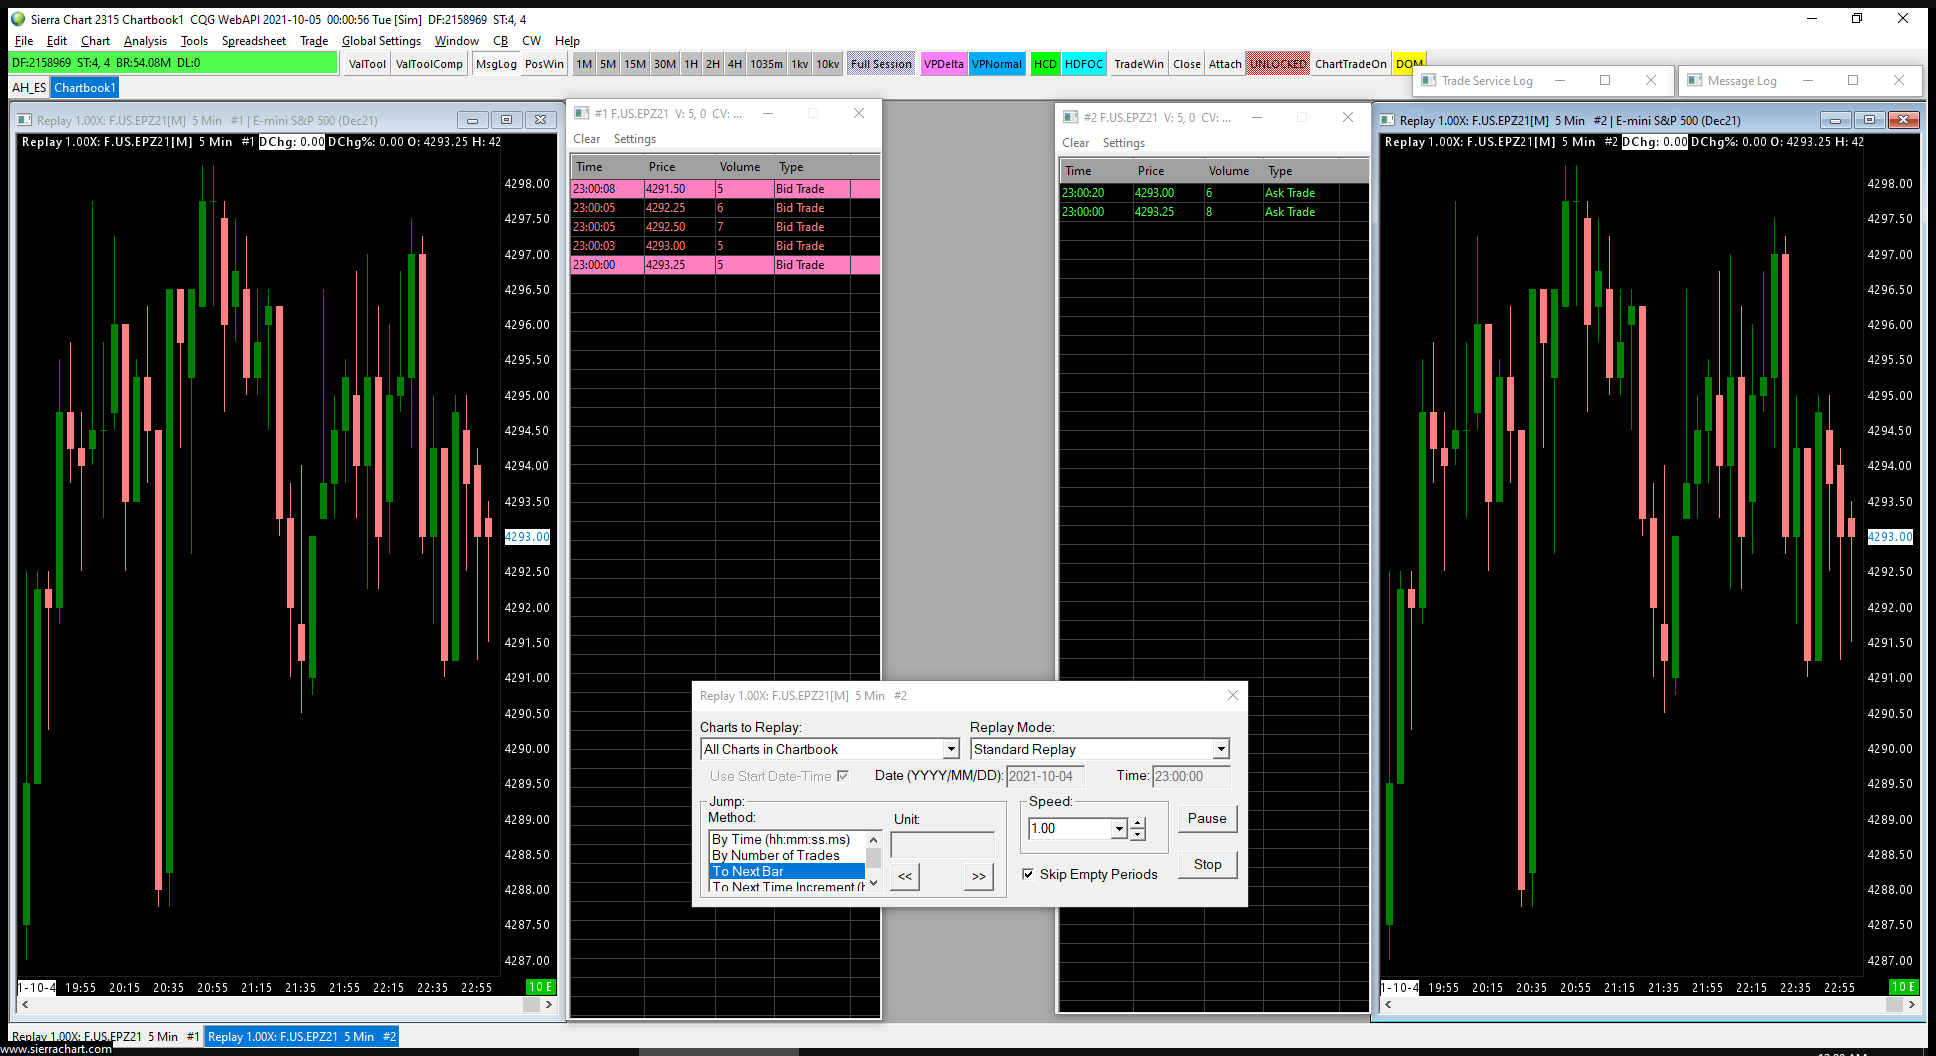Click the Attach toolbar button
The width and height of the screenshot is (1936, 1056).
coord(1225,64)
